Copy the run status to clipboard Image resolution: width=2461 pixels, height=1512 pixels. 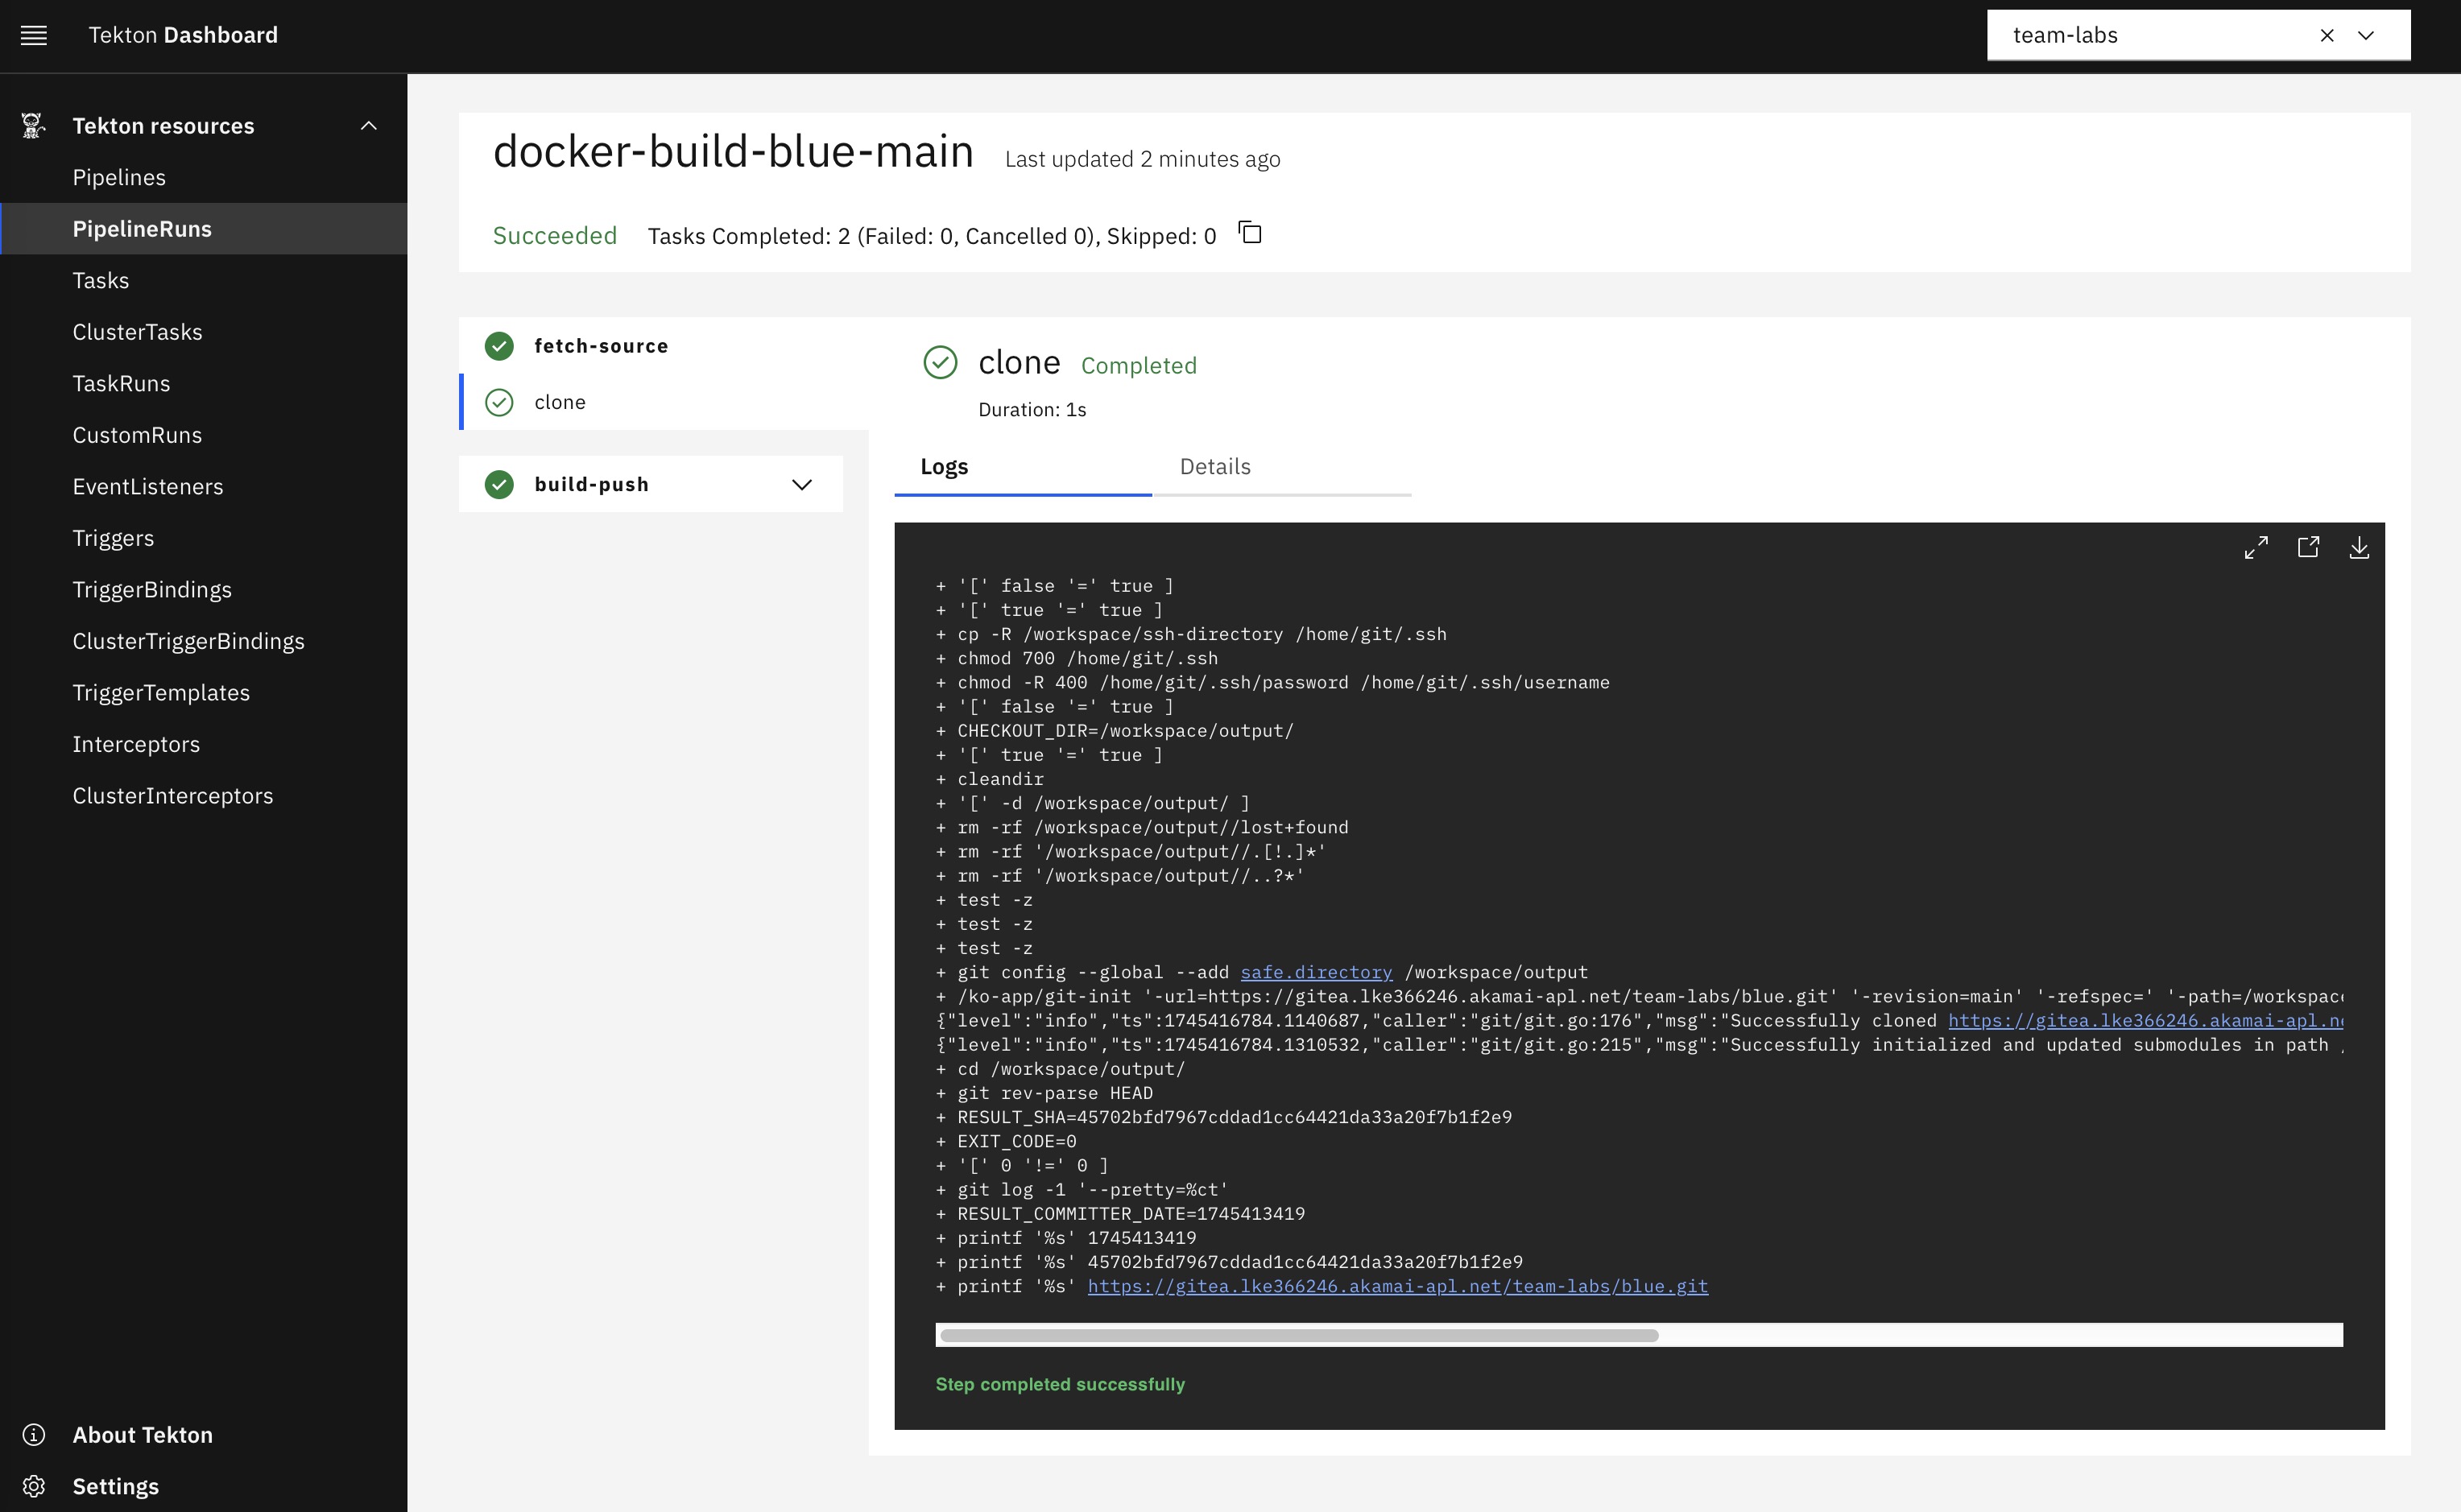pos(1250,234)
